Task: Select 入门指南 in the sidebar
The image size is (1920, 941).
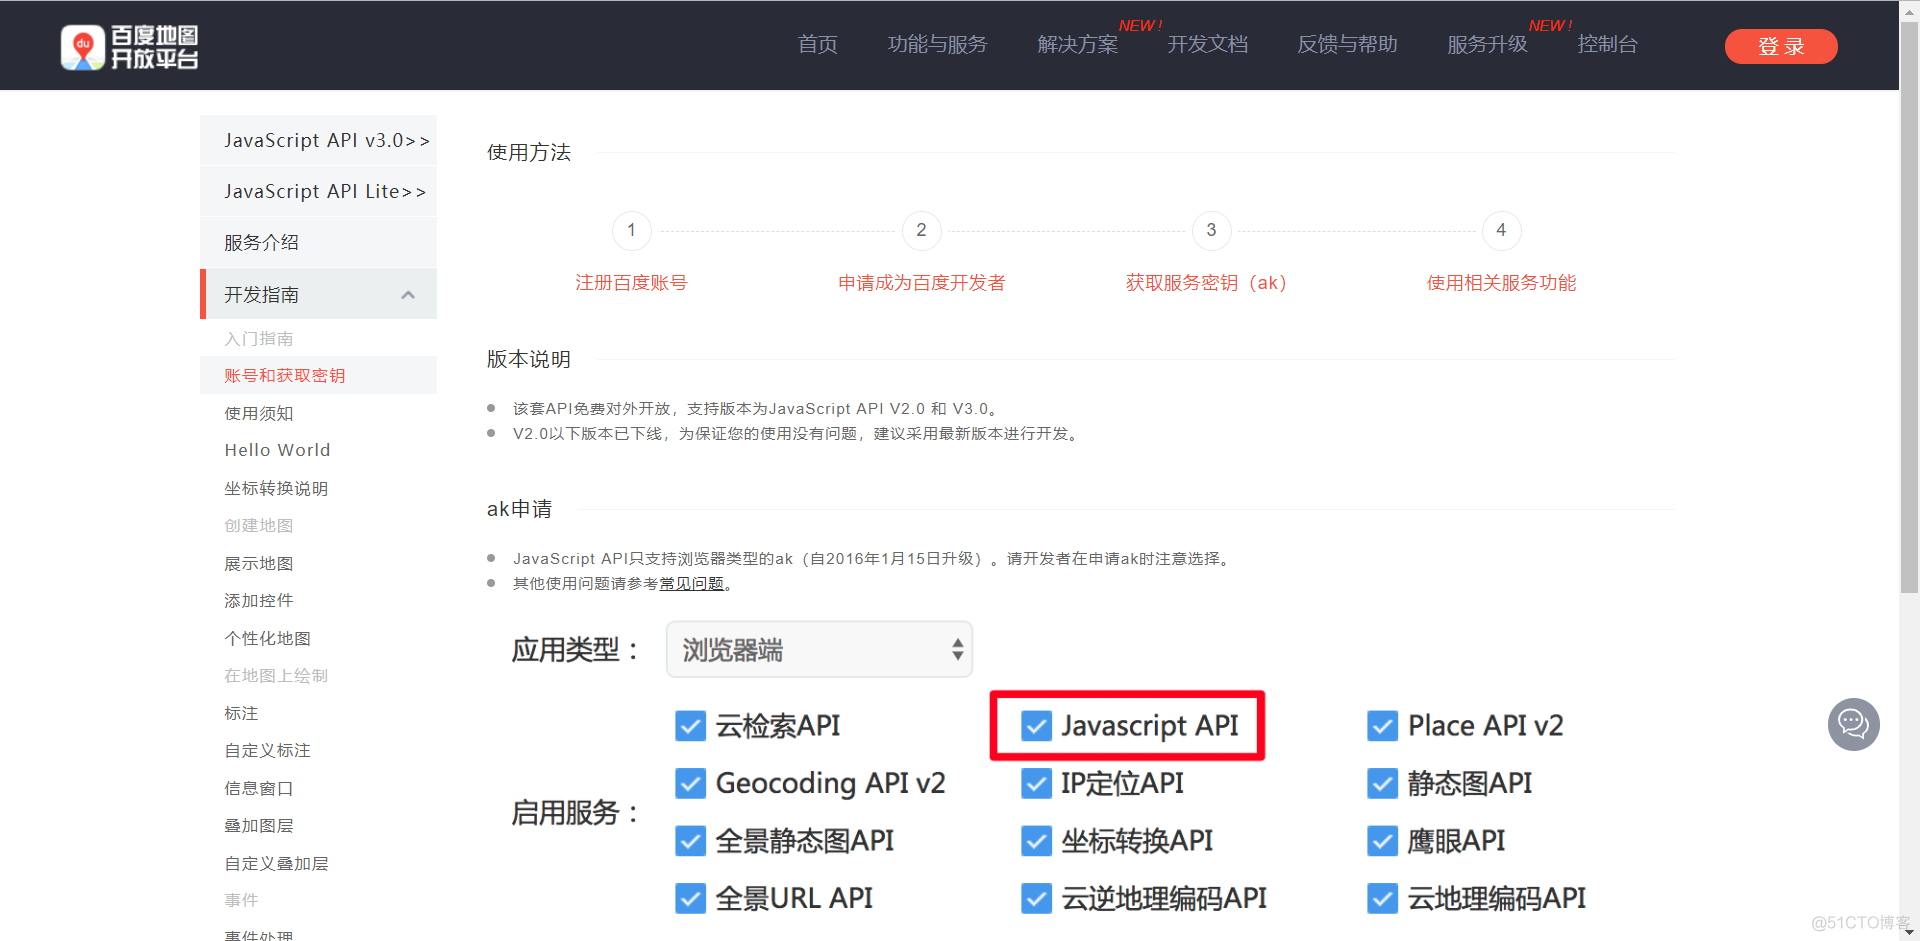Action: tap(258, 339)
